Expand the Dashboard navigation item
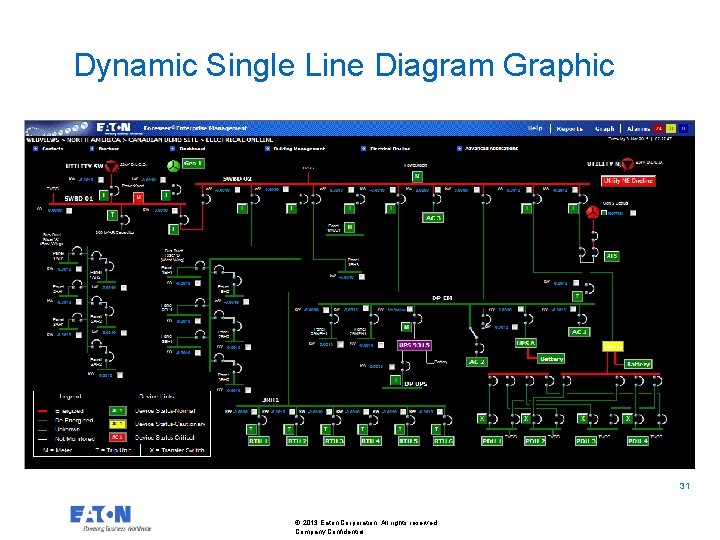The height and width of the screenshot is (540, 720). pyautogui.click(x=172, y=148)
